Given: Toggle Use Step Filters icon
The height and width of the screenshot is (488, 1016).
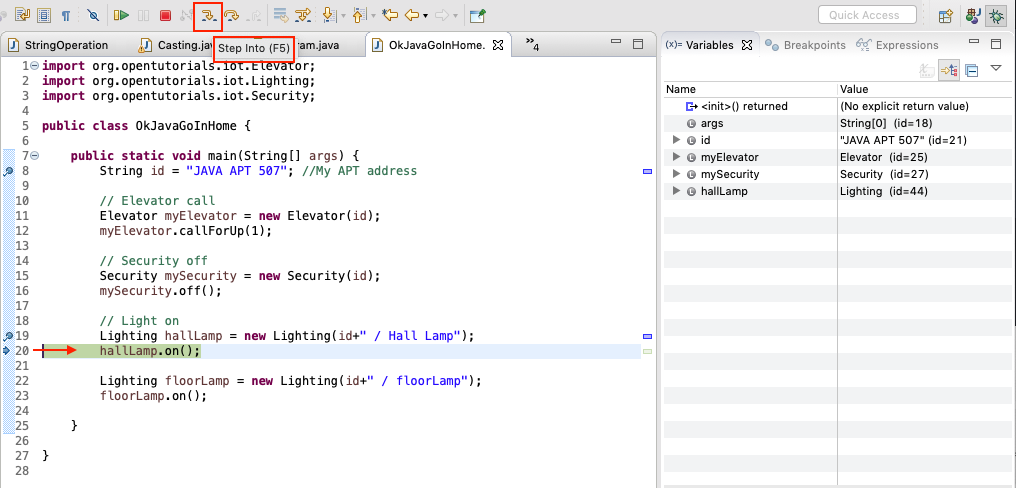Looking at the screenshot, I should click(303, 16).
